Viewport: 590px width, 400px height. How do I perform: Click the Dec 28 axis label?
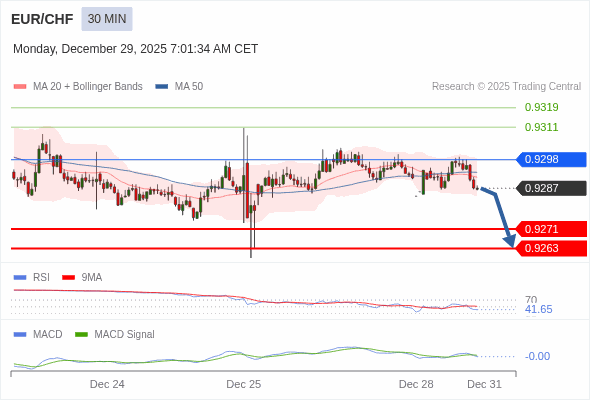[416, 384]
